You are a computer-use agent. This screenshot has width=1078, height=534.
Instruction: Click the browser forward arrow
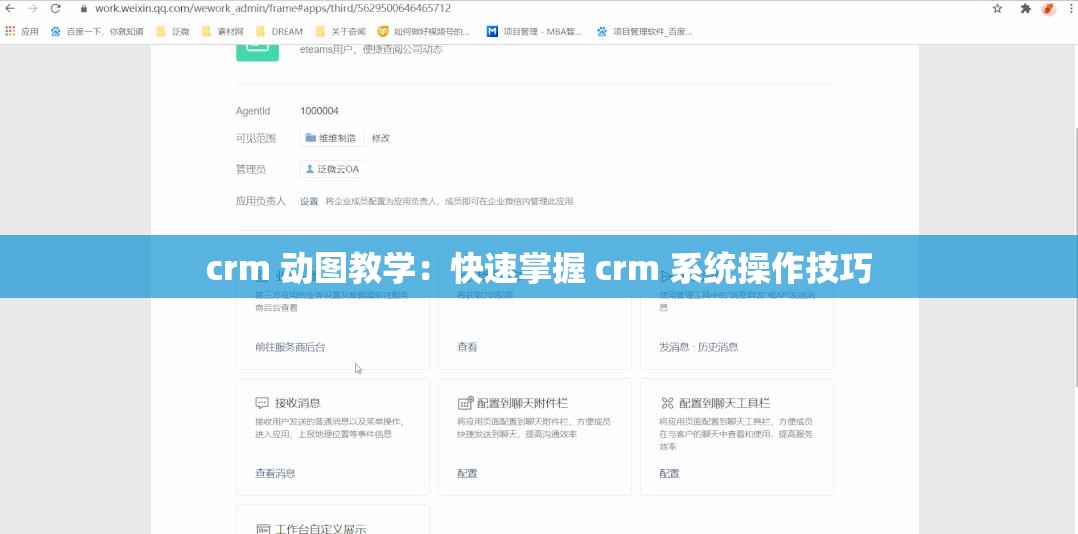(x=32, y=9)
